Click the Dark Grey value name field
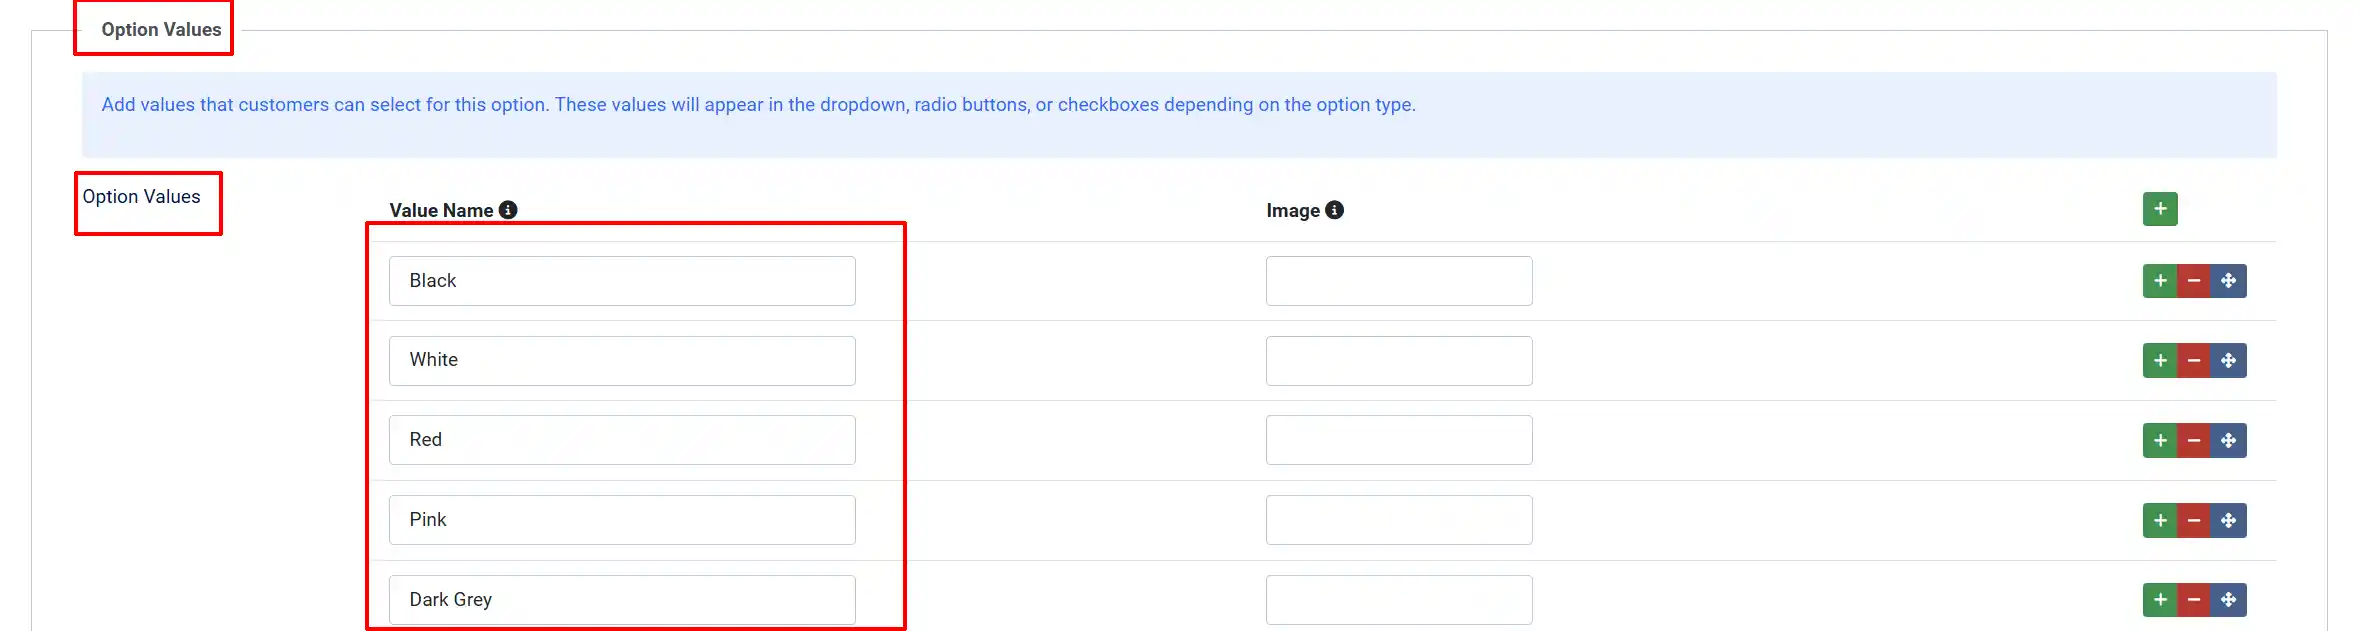The image size is (2361, 631). point(622,600)
